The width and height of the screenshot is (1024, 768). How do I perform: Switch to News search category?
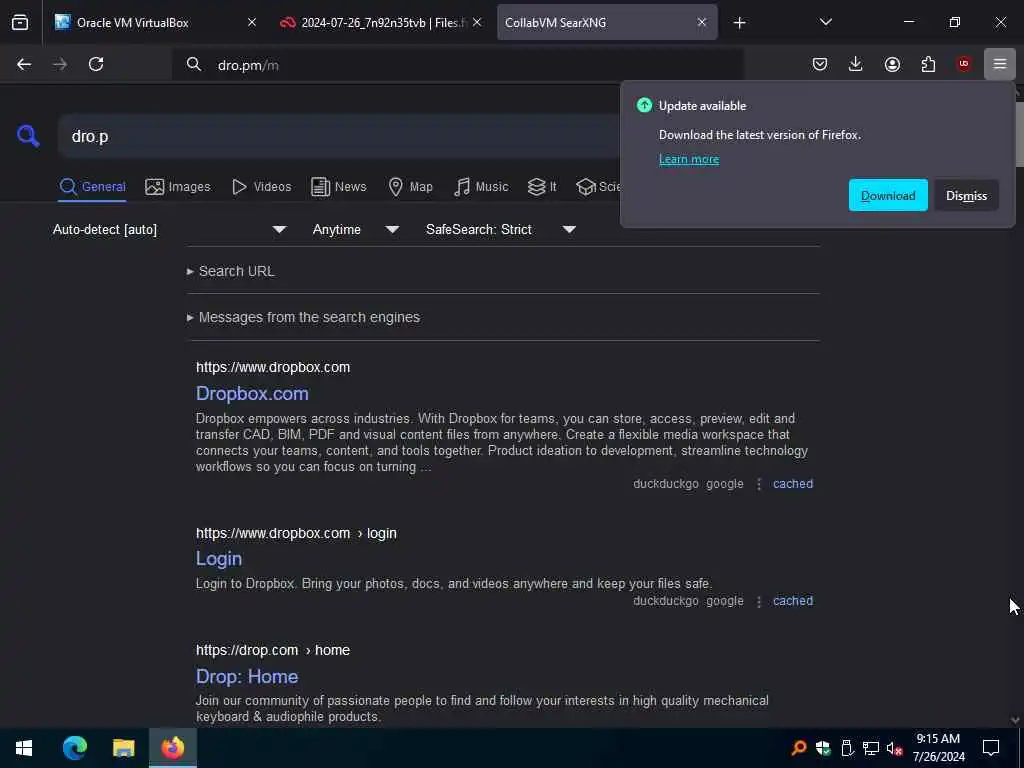(338, 187)
